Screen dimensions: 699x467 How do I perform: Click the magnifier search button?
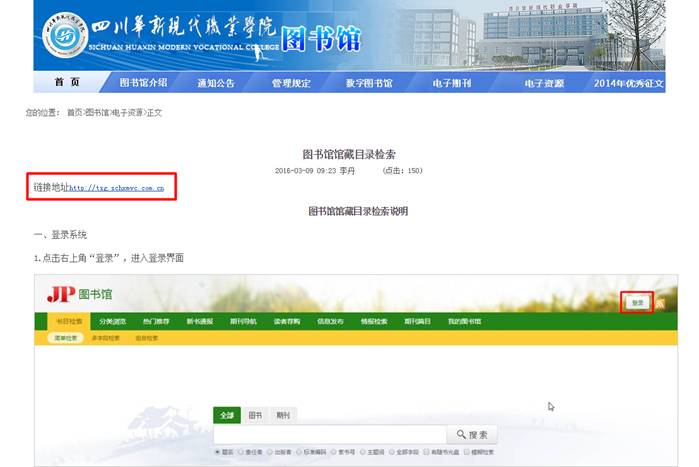(x=471, y=435)
